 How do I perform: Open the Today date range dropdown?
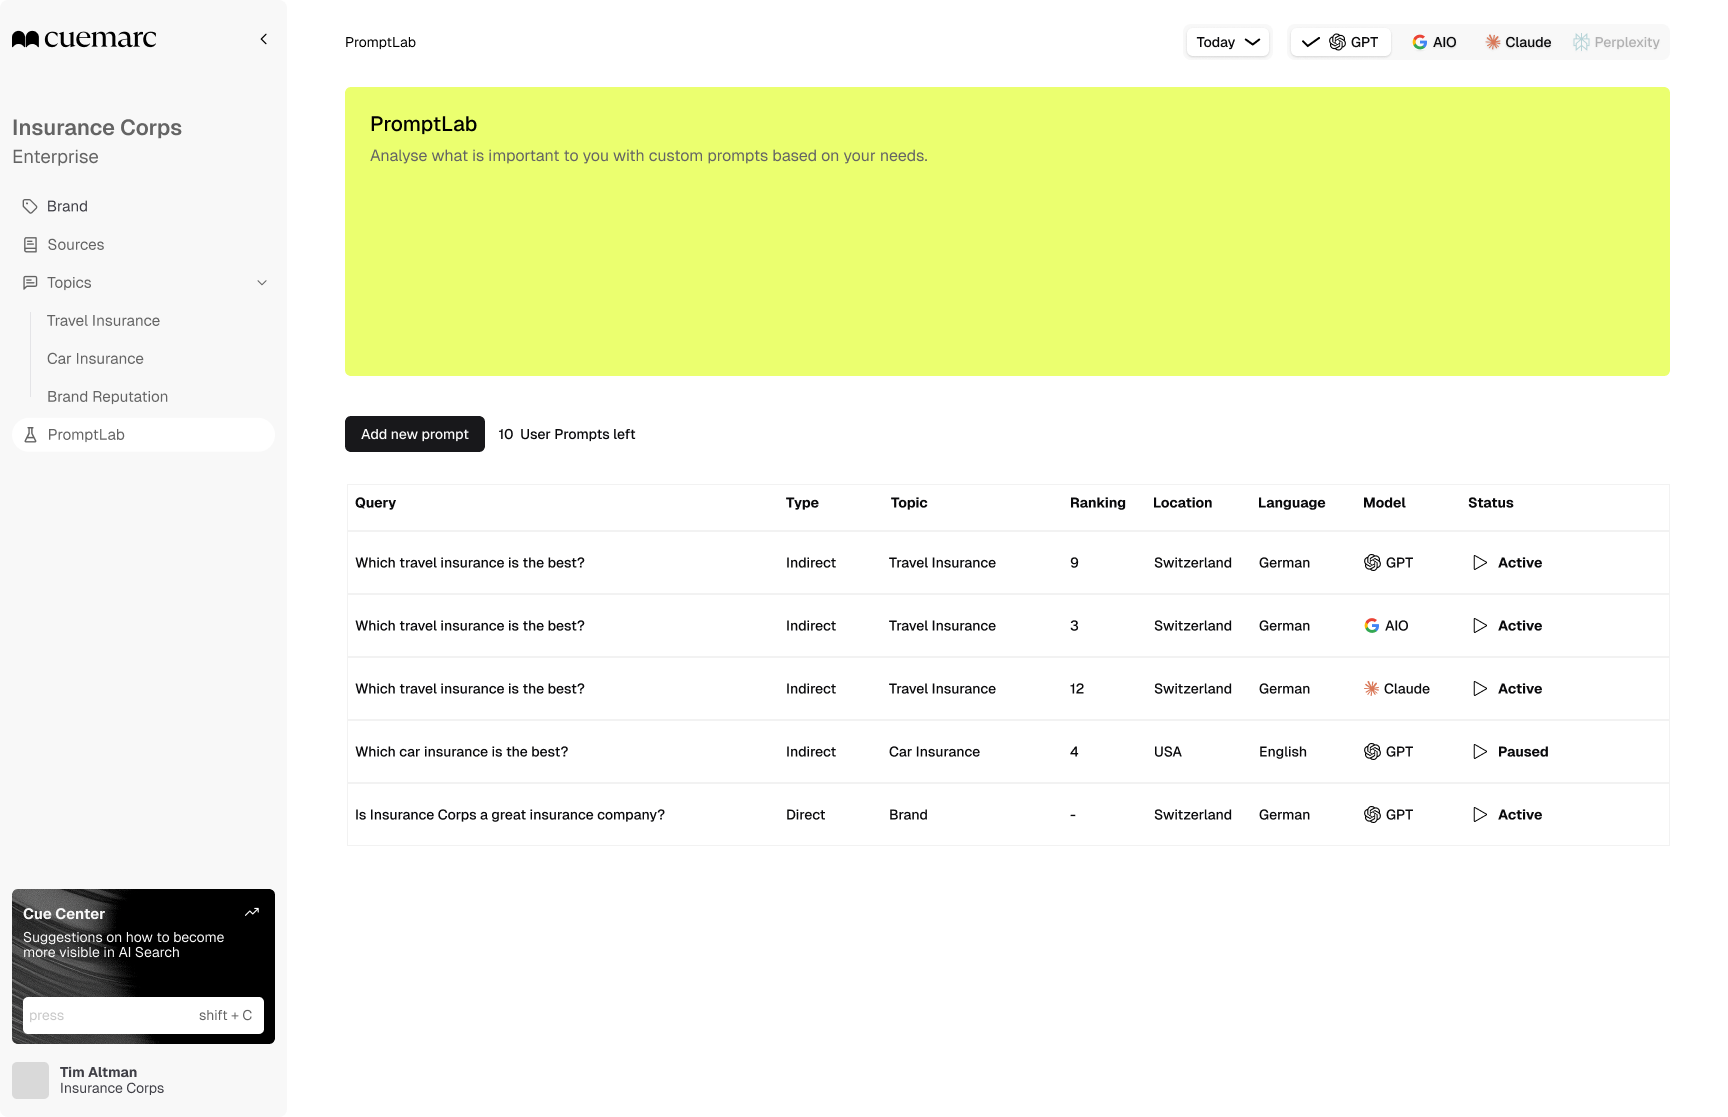click(1227, 42)
